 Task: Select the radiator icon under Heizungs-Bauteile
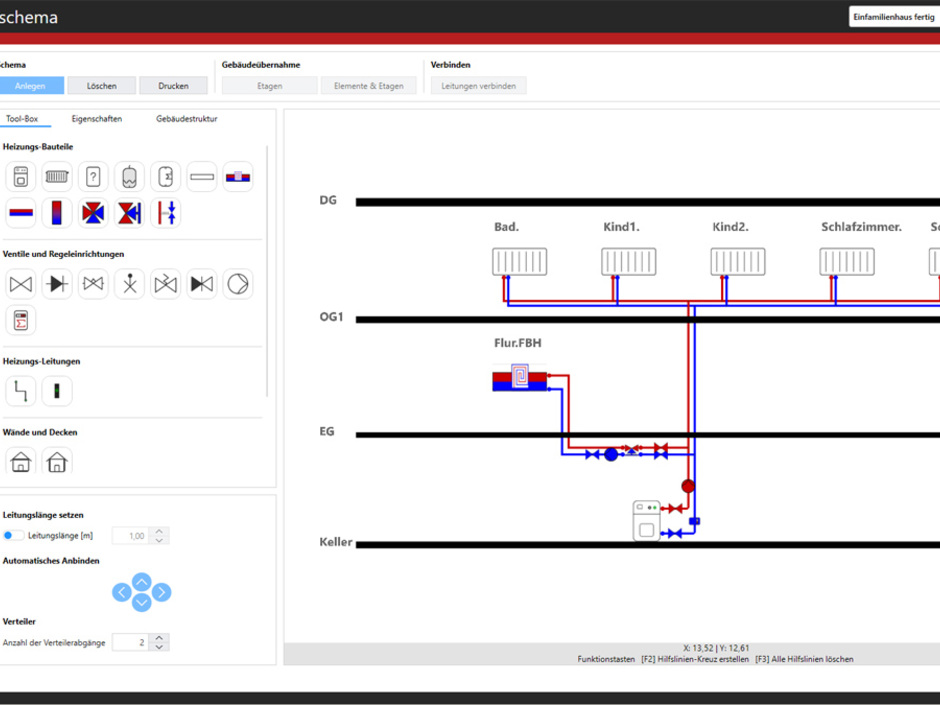coord(57,176)
